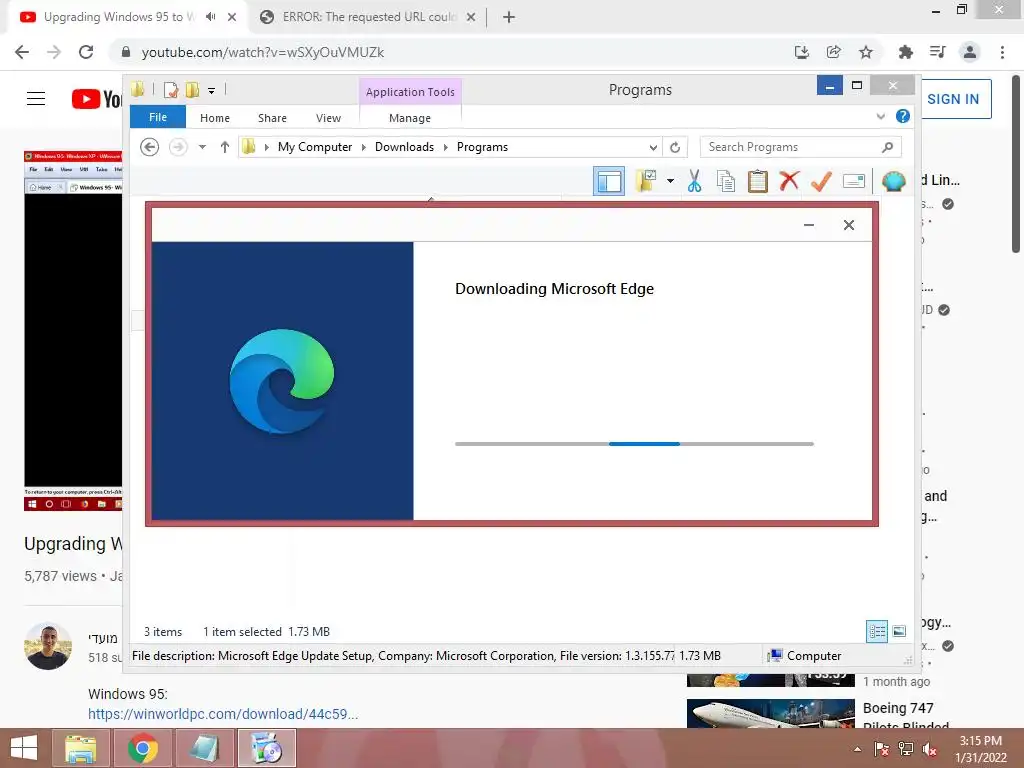
Task: Click the Copy pages icon in Explorer toolbar
Action: pos(726,181)
